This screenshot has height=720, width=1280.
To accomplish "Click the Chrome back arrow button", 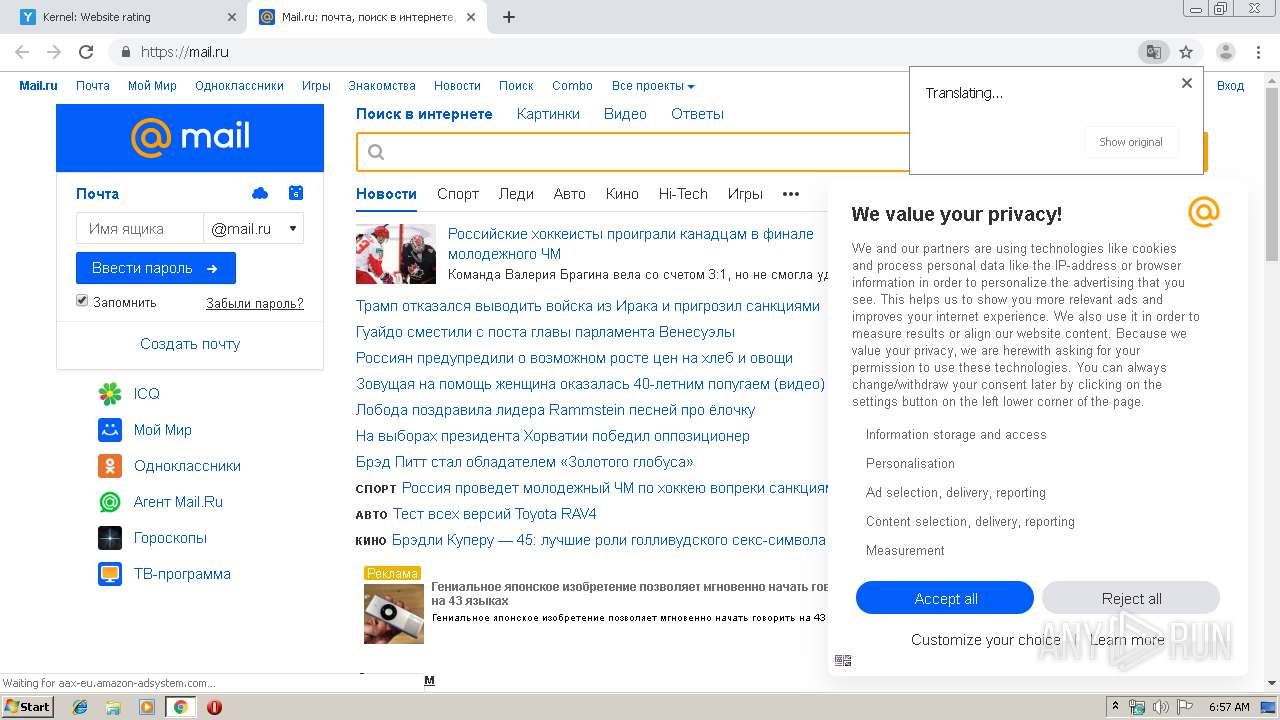I will [x=22, y=52].
